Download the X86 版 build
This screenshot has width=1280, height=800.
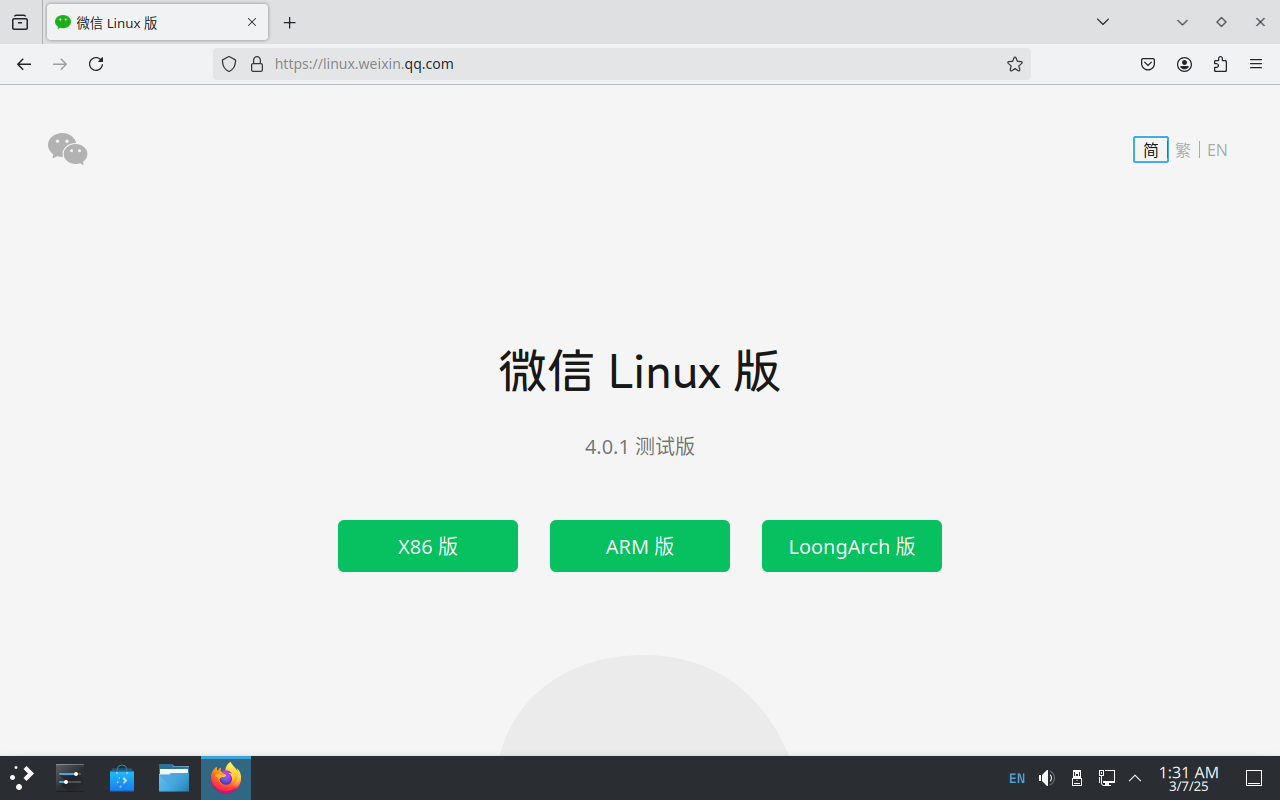pos(428,546)
